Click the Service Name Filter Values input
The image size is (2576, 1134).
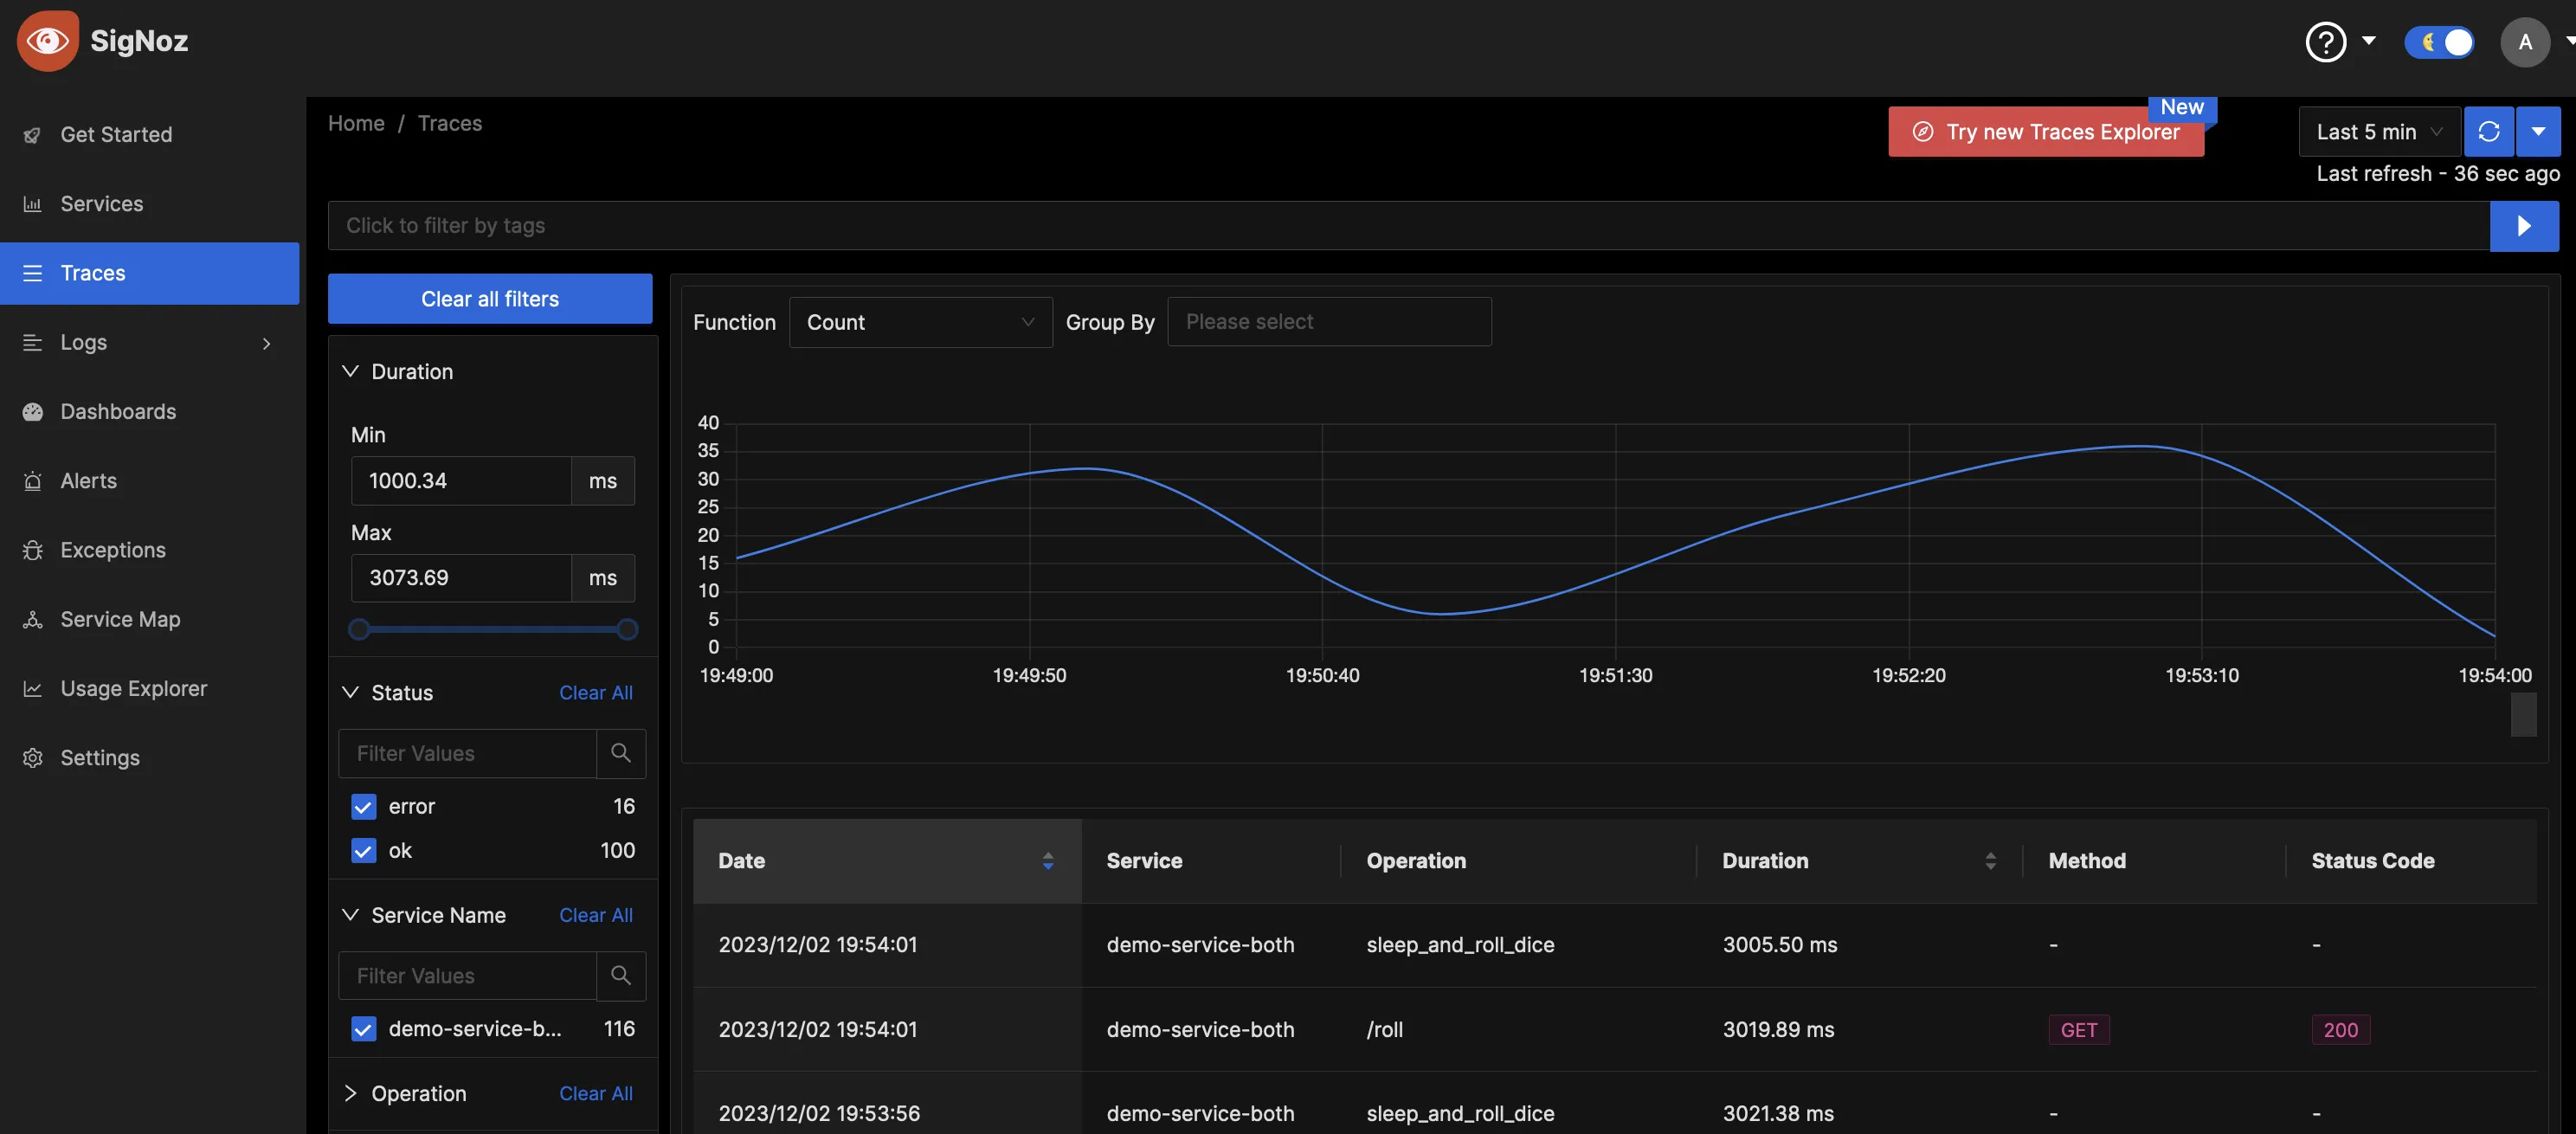tap(468, 975)
